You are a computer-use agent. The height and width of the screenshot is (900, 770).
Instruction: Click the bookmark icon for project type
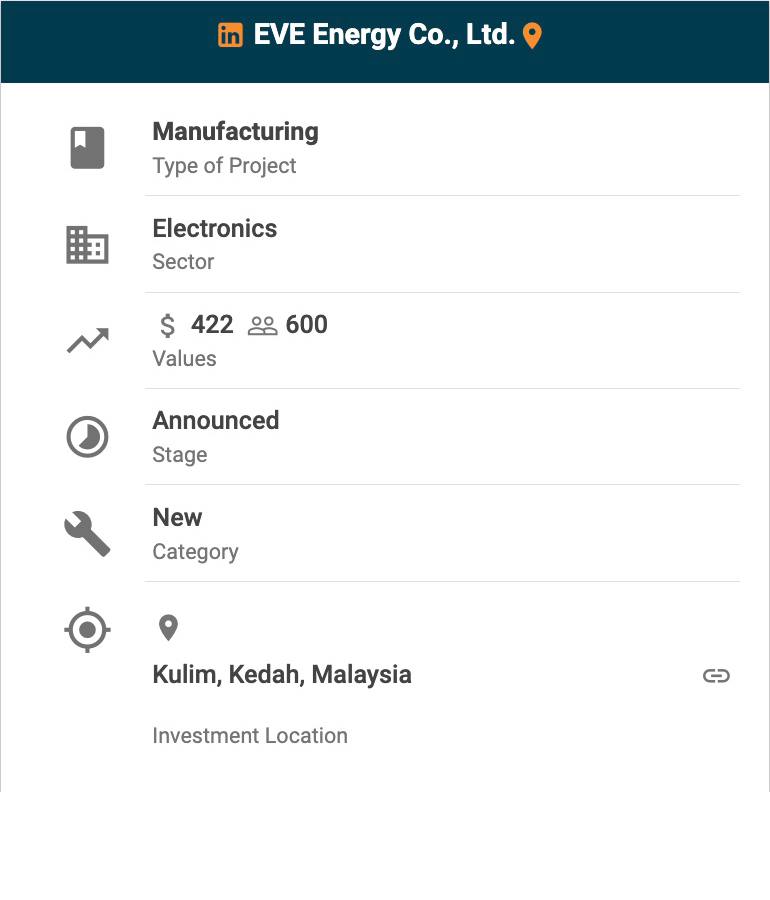pyautogui.click(x=87, y=148)
